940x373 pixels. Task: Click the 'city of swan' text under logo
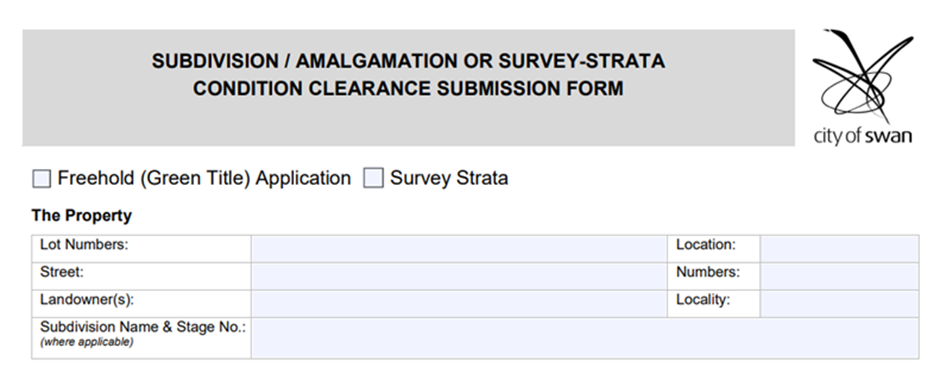point(863,136)
